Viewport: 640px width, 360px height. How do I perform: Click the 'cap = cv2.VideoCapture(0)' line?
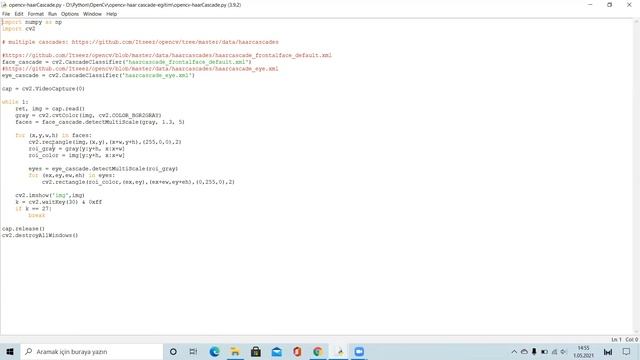click(43, 89)
